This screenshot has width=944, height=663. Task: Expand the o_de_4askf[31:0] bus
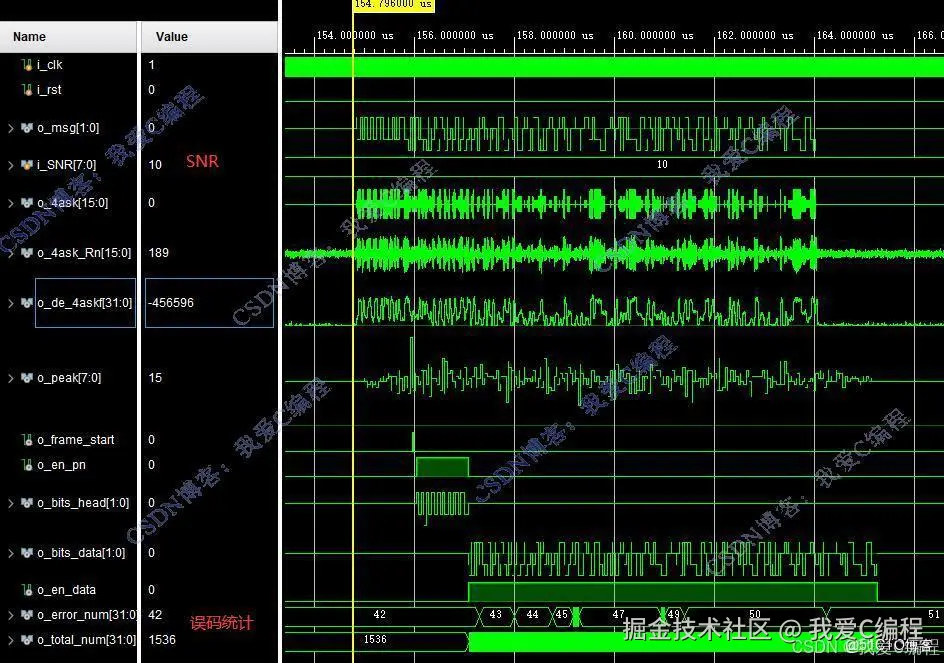click(10, 303)
